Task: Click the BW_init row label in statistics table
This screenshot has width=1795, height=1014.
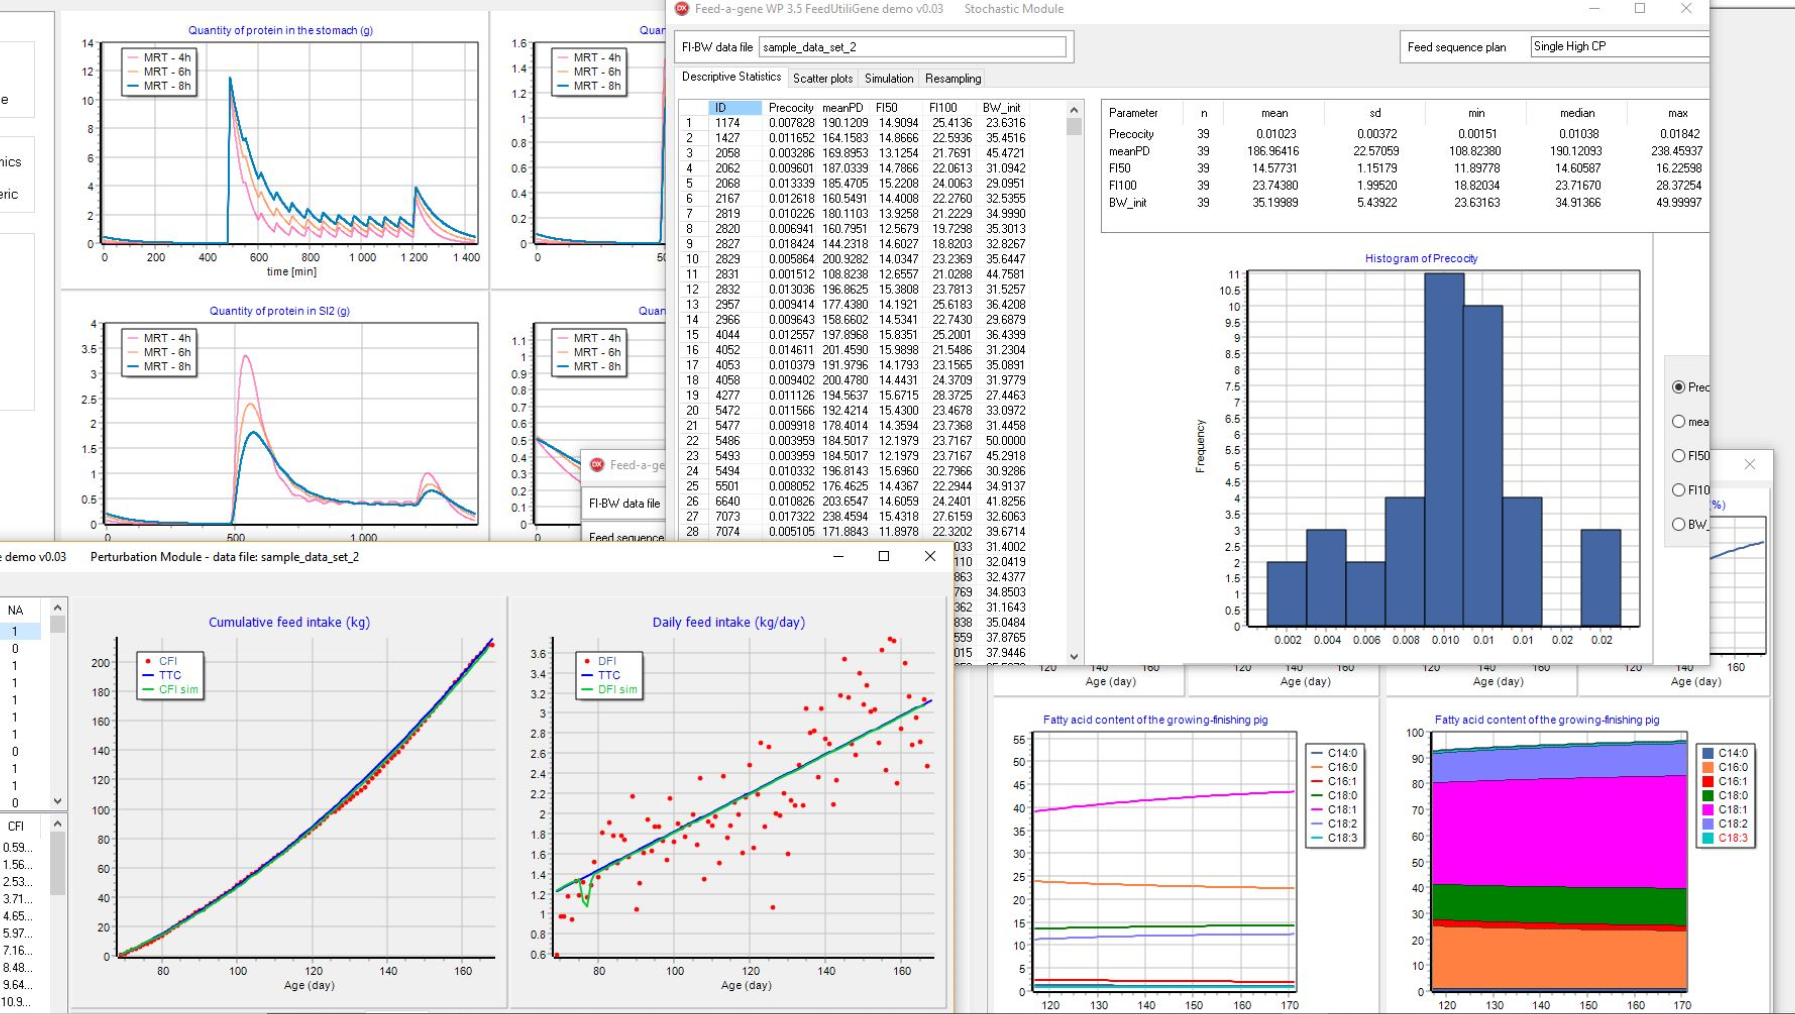Action: coord(1127,202)
